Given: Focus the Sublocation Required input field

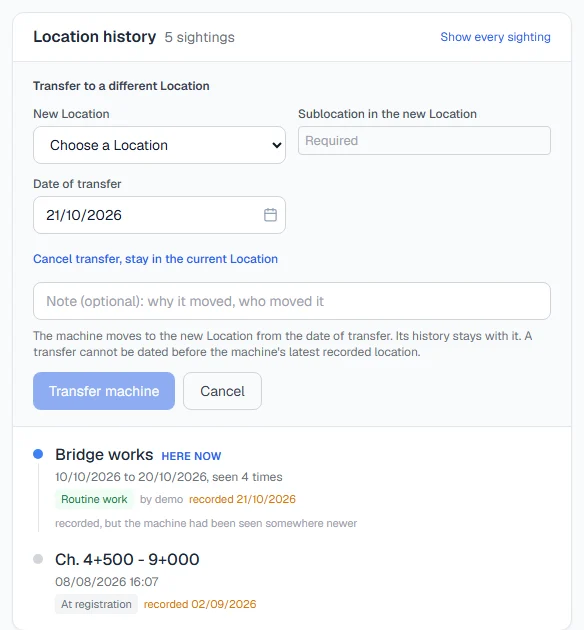Looking at the screenshot, I should 424,141.
